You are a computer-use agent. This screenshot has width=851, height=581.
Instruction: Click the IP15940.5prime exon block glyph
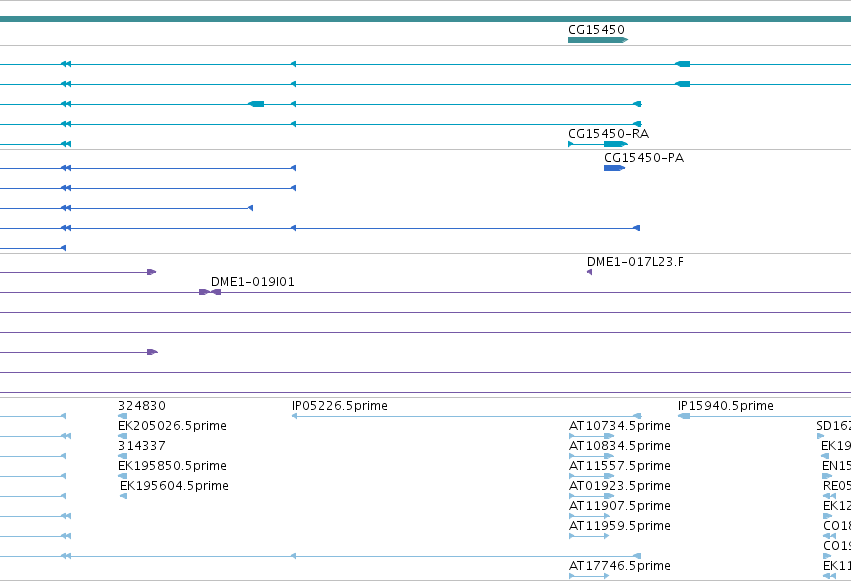684,416
